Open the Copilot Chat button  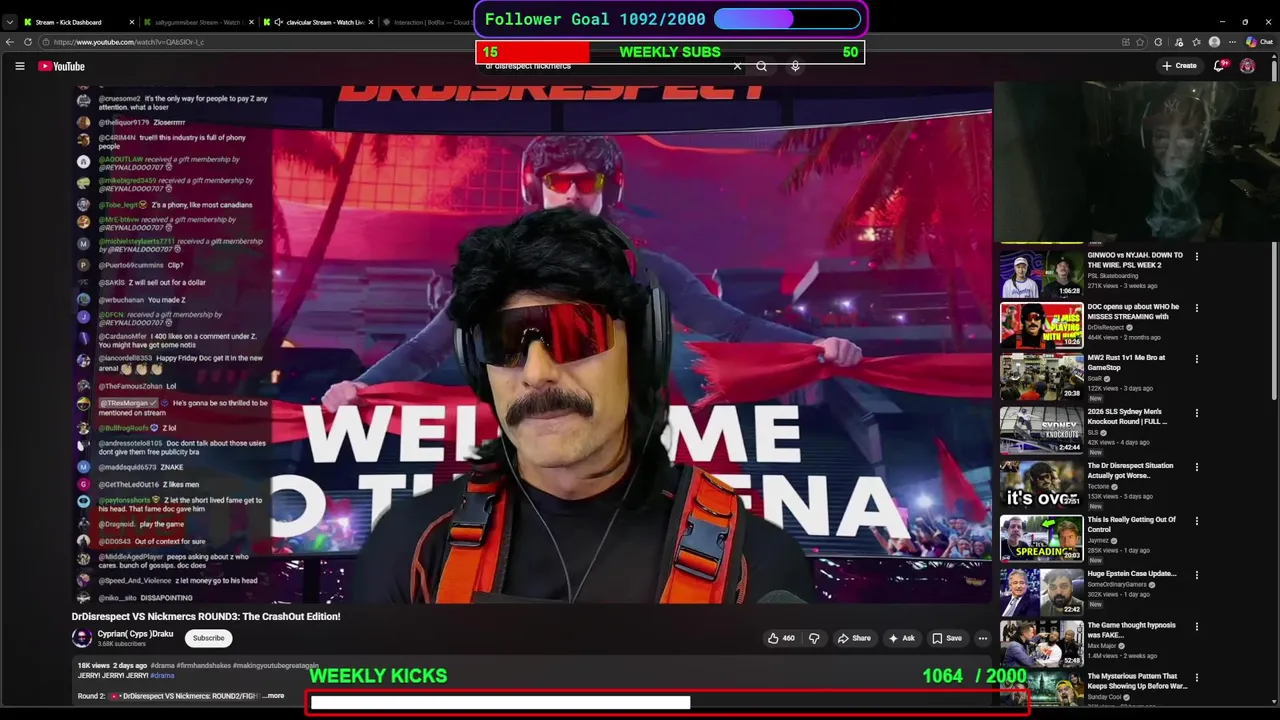click(x=1259, y=42)
